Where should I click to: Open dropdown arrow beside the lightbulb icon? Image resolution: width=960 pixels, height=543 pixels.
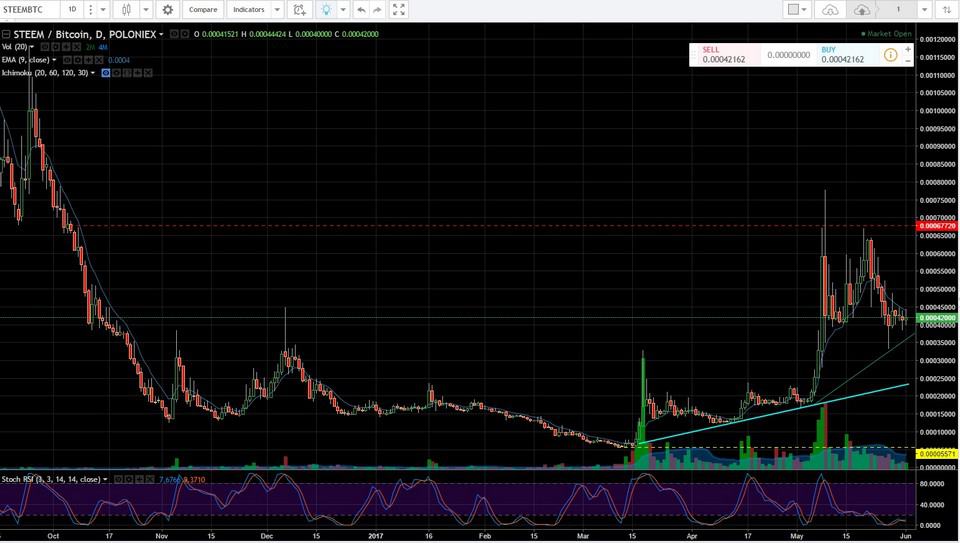343,10
